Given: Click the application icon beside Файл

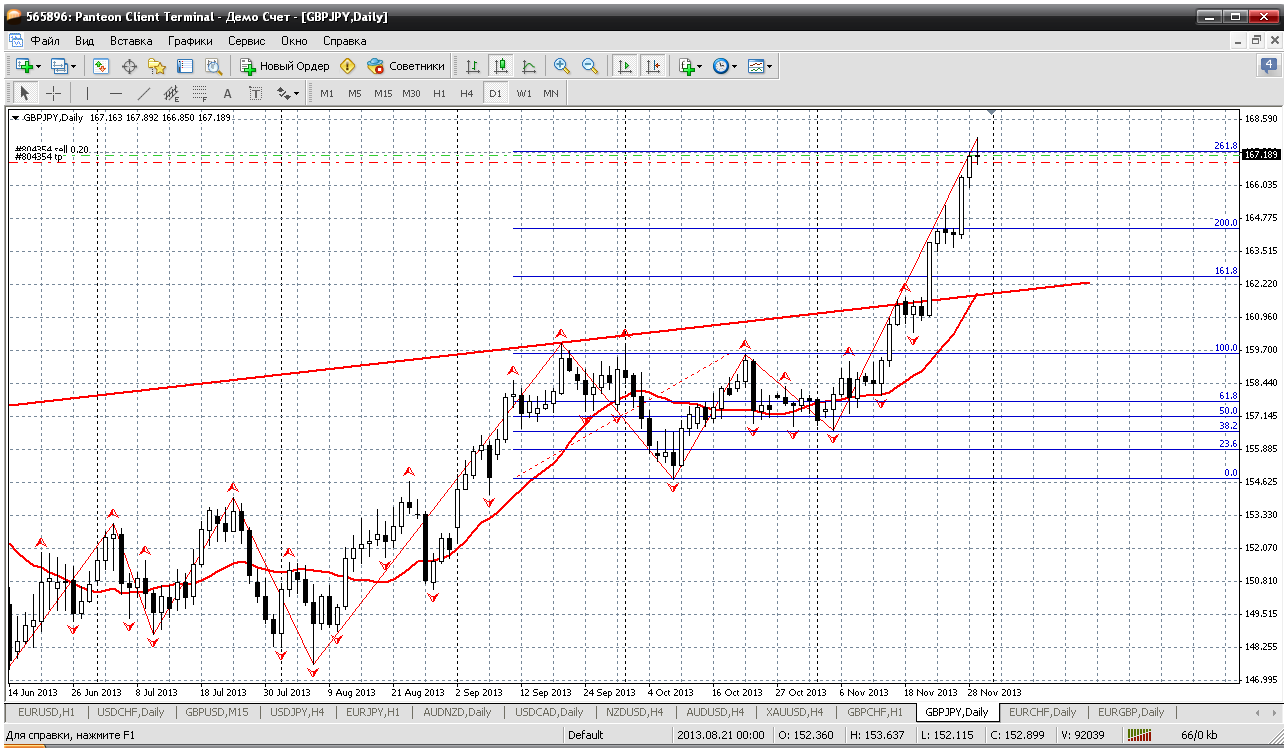Looking at the screenshot, I should (15, 41).
